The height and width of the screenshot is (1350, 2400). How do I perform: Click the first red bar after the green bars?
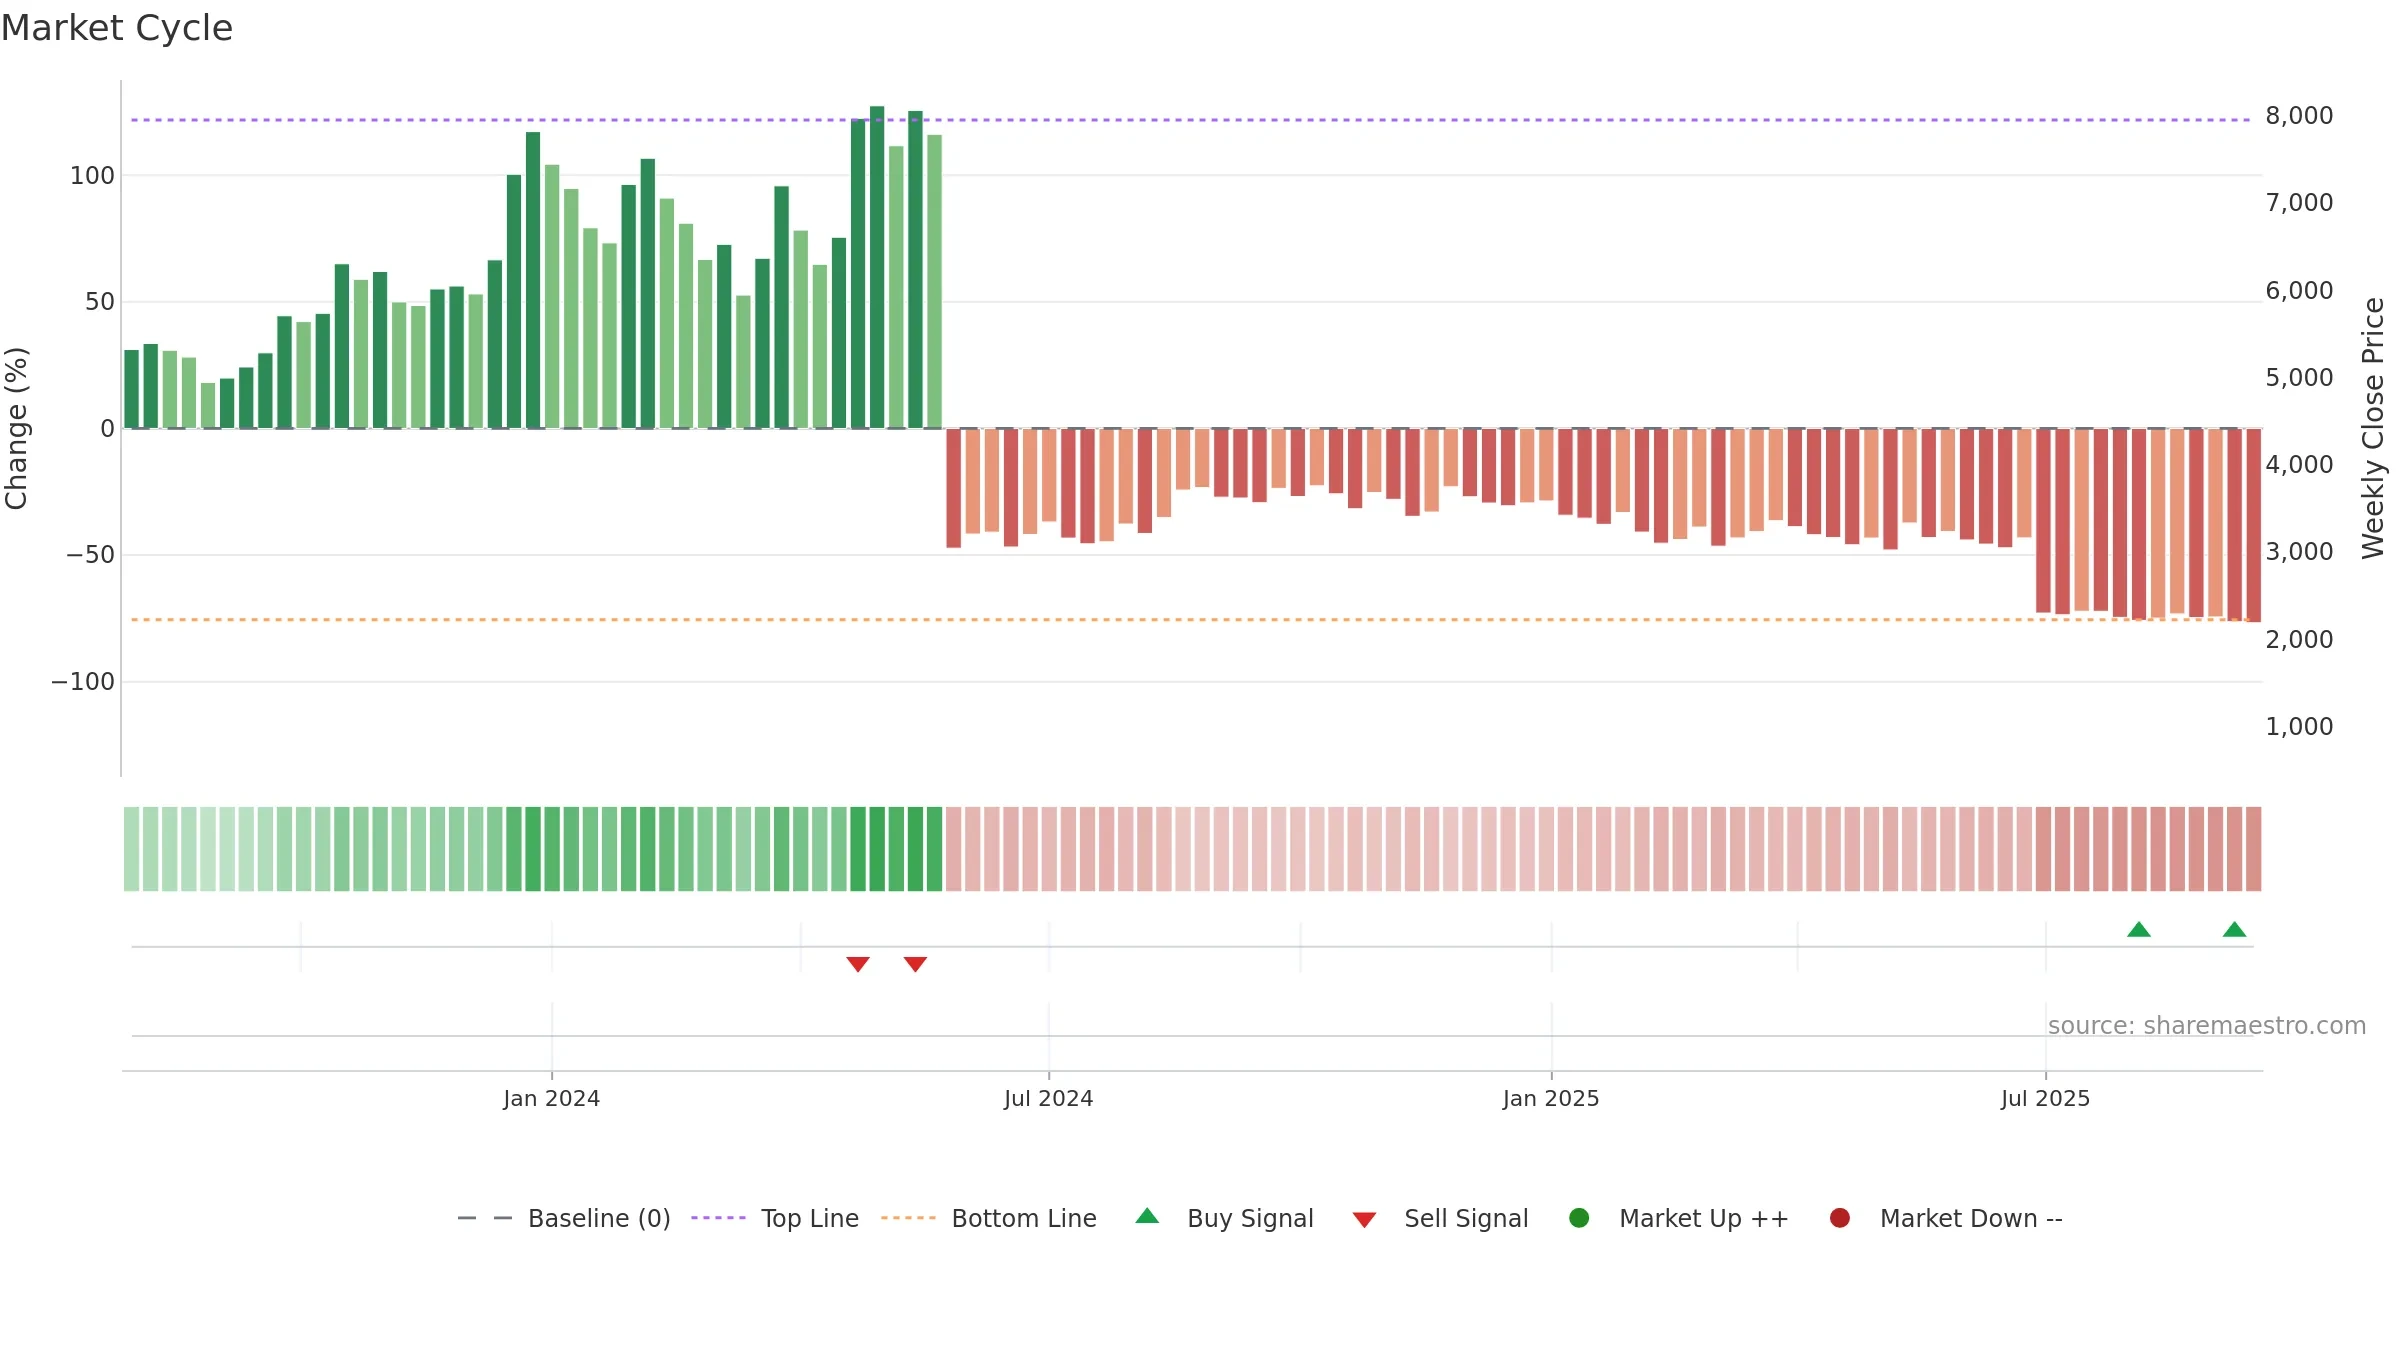coord(953,488)
